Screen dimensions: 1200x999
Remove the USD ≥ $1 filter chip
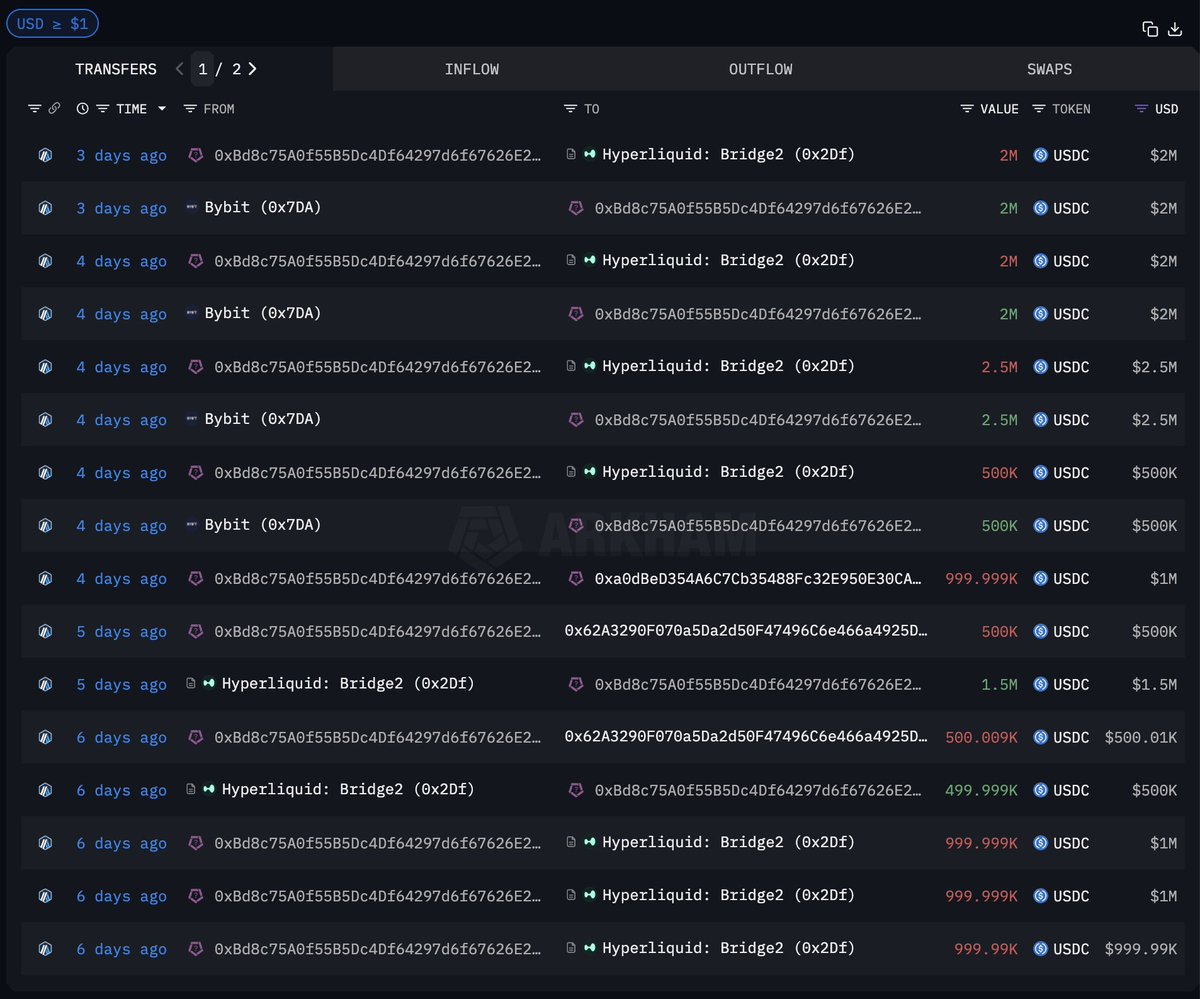[52, 23]
